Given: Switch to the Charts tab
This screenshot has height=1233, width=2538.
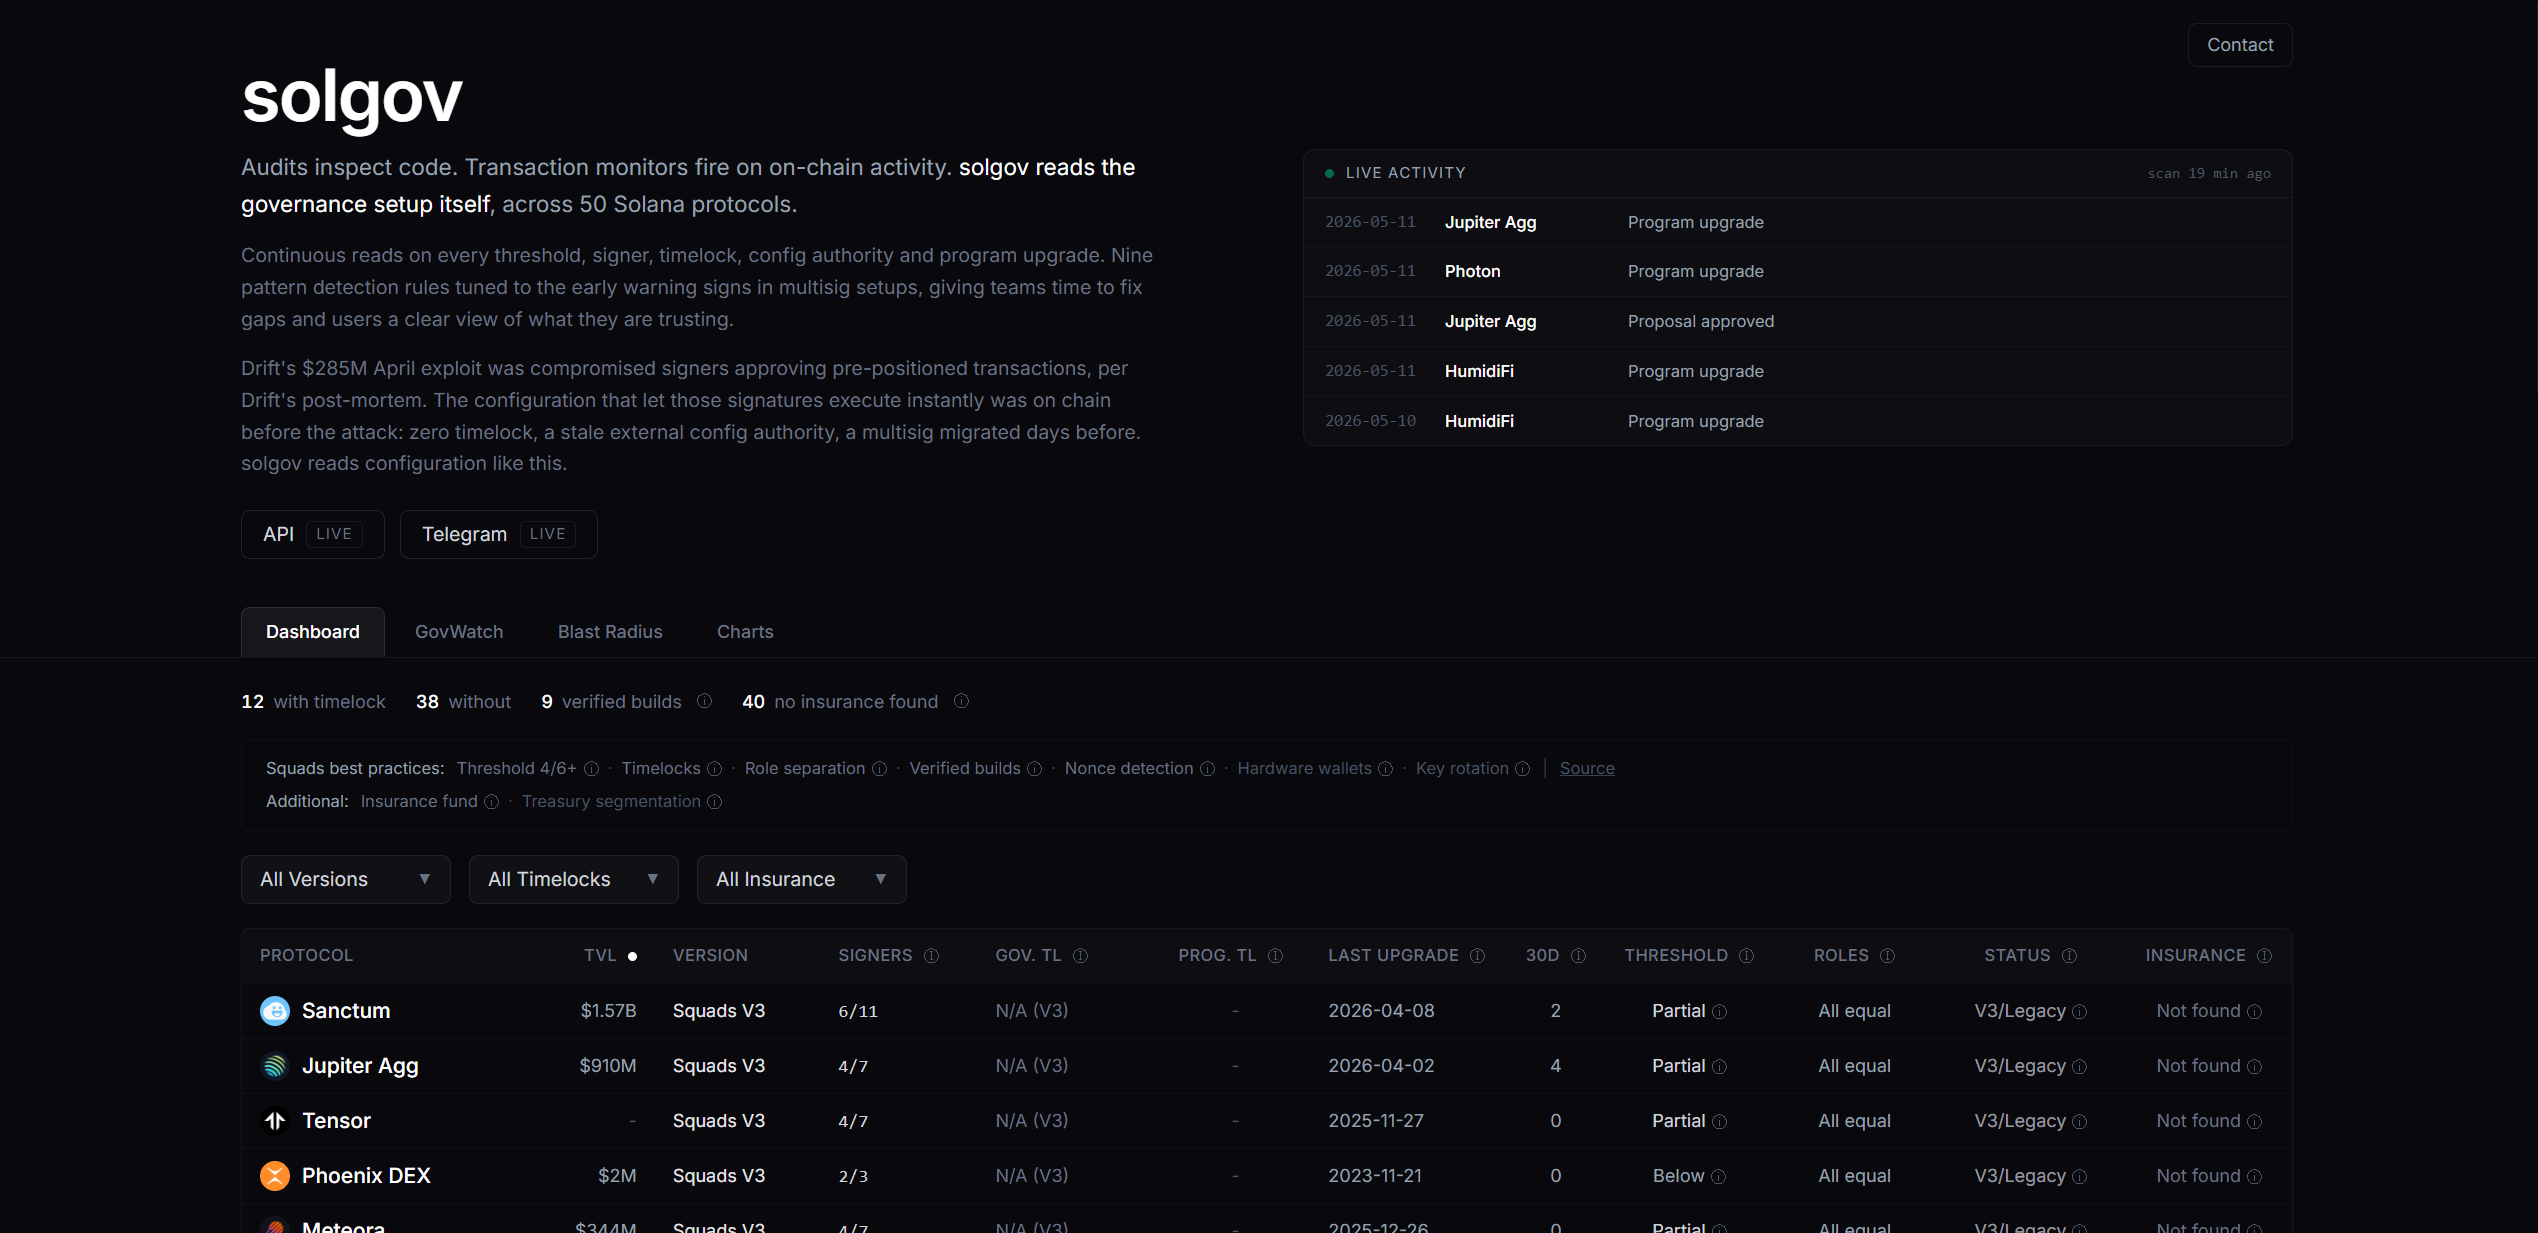Looking at the screenshot, I should click(x=745, y=632).
